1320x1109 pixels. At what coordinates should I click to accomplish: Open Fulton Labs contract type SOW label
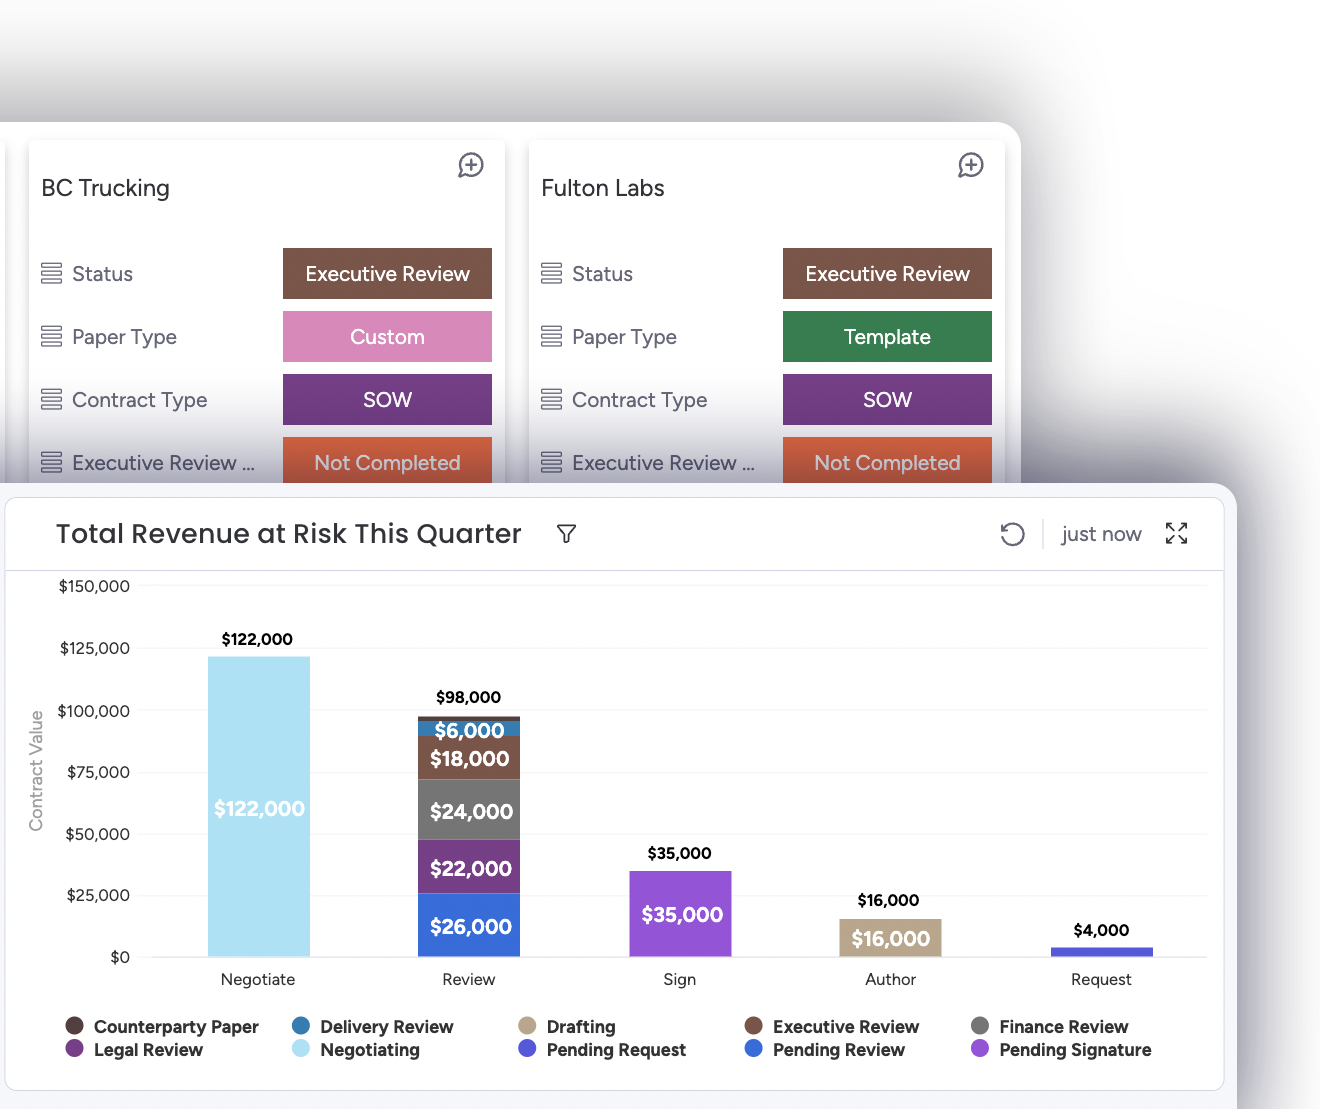click(x=887, y=400)
